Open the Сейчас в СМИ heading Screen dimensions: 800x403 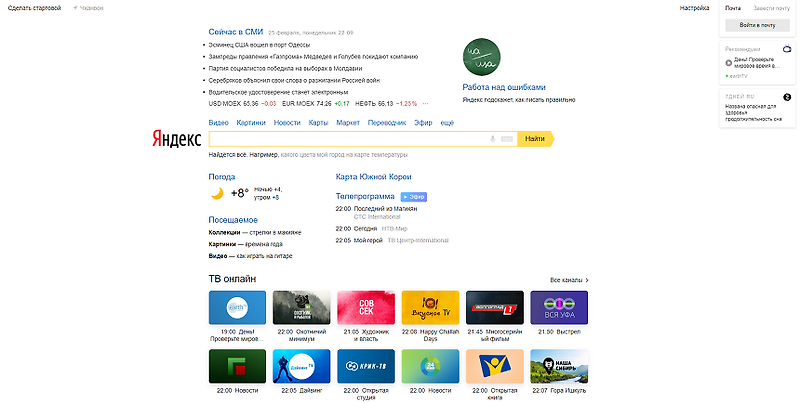coord(236,32)
